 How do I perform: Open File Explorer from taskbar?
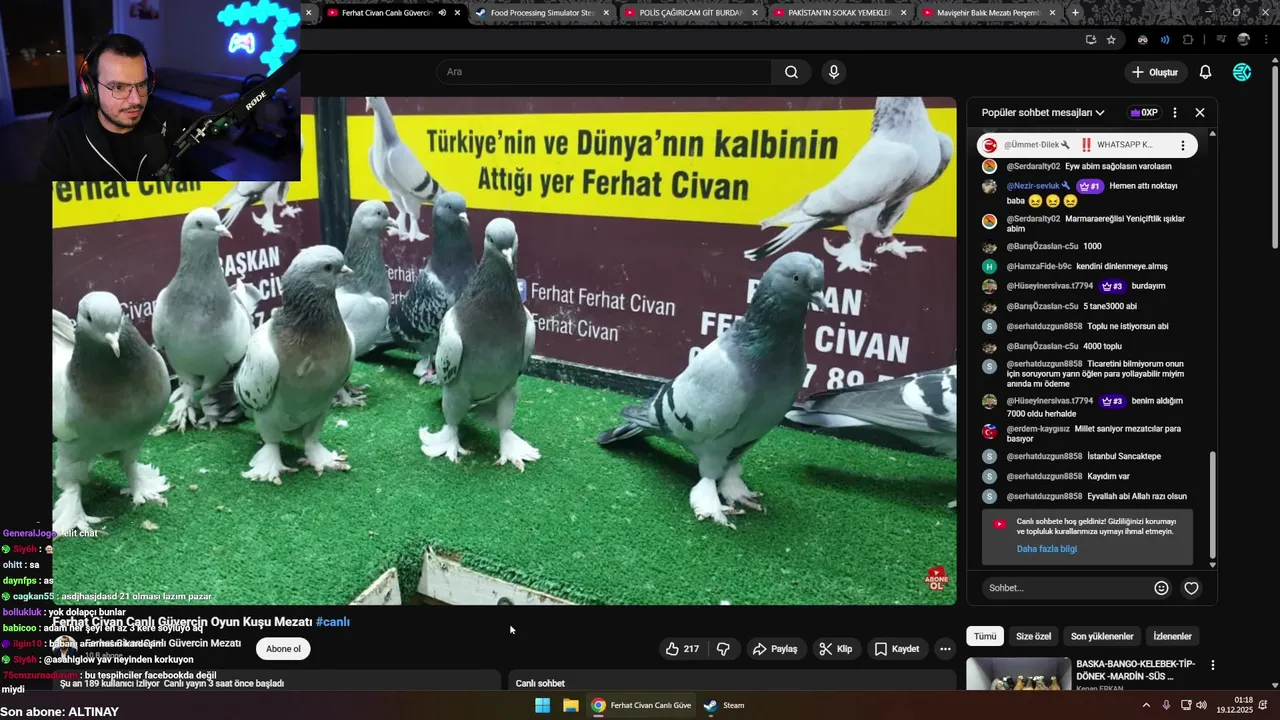[570, 705]
